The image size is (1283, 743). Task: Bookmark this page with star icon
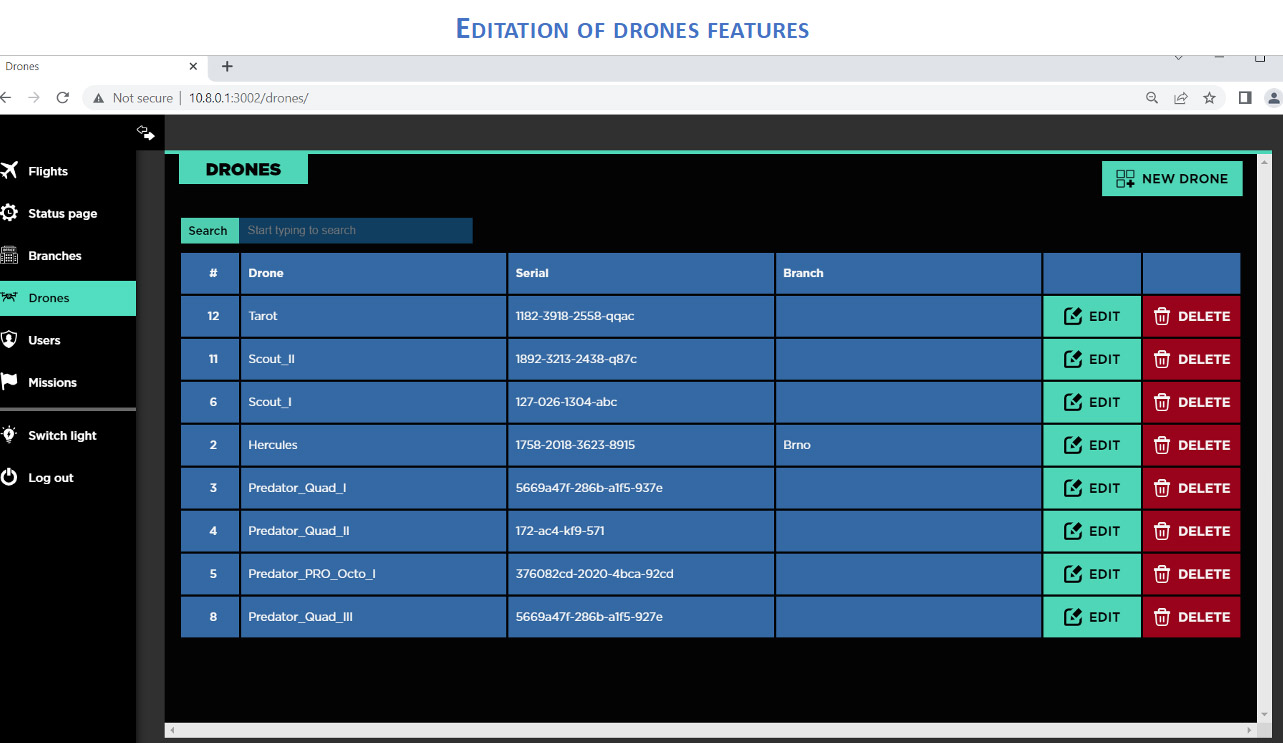(x=1209, y=98)
